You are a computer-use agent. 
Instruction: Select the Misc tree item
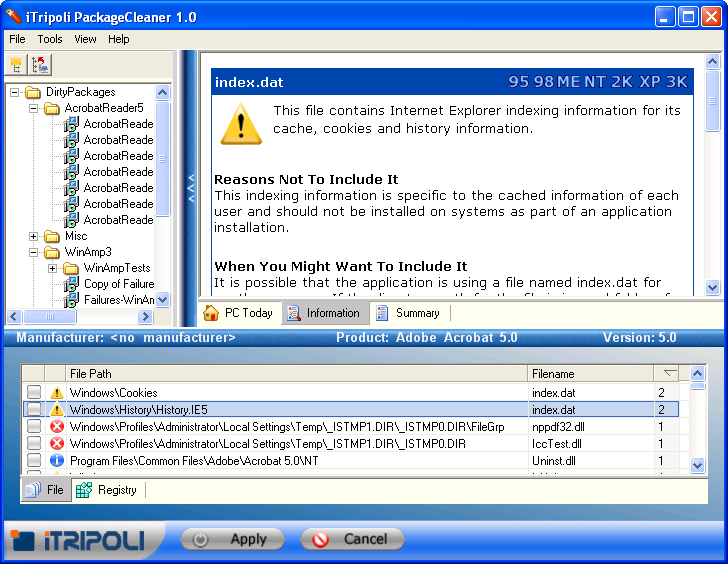click(76, 236)
